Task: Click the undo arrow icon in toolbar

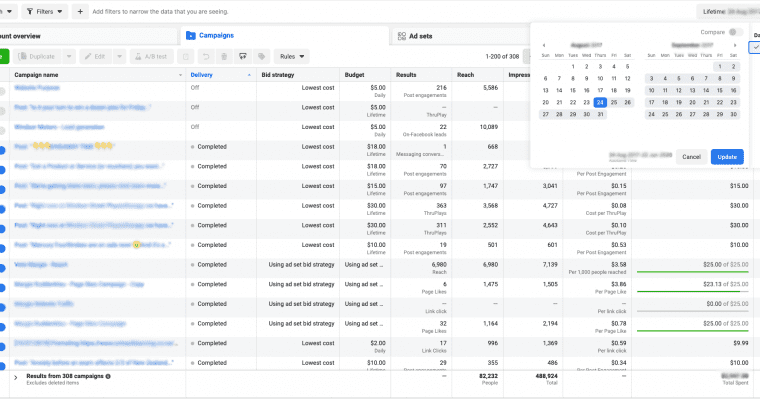Action: 206,57
